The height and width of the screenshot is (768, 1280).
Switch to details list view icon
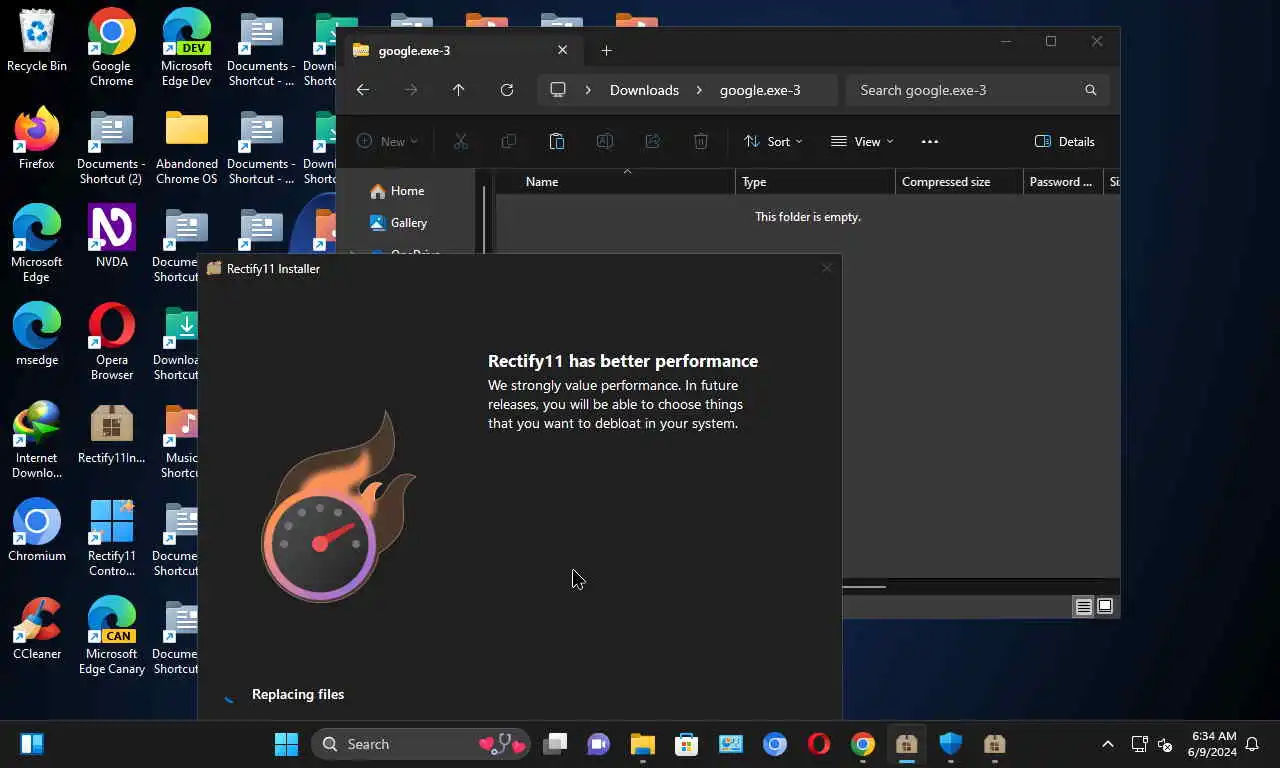click(x=1083, y=606)
